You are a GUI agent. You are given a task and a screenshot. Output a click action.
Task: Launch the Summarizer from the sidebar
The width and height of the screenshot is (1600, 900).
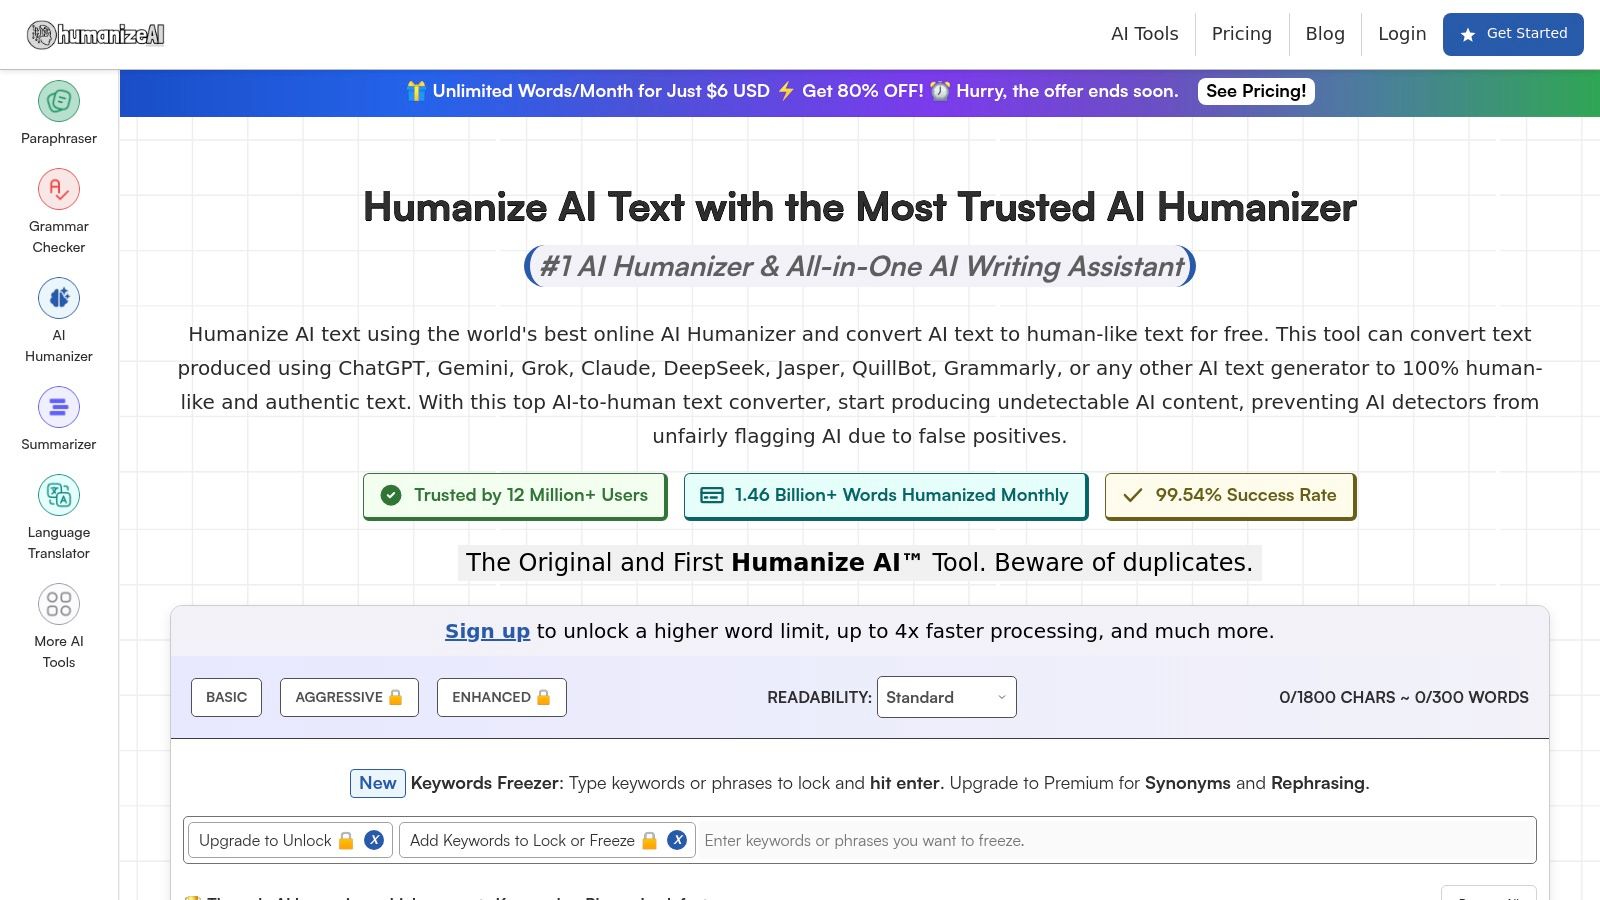tap(58, 415)
